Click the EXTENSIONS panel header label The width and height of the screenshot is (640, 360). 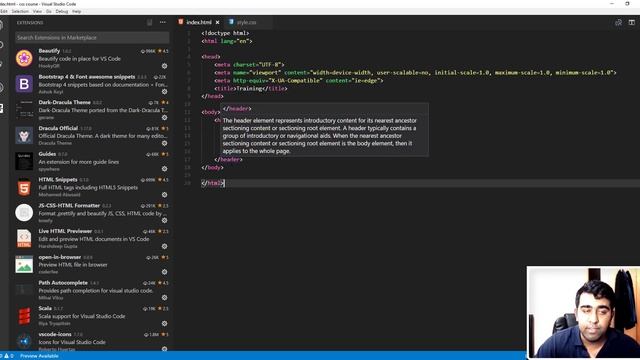pos(30,22)
